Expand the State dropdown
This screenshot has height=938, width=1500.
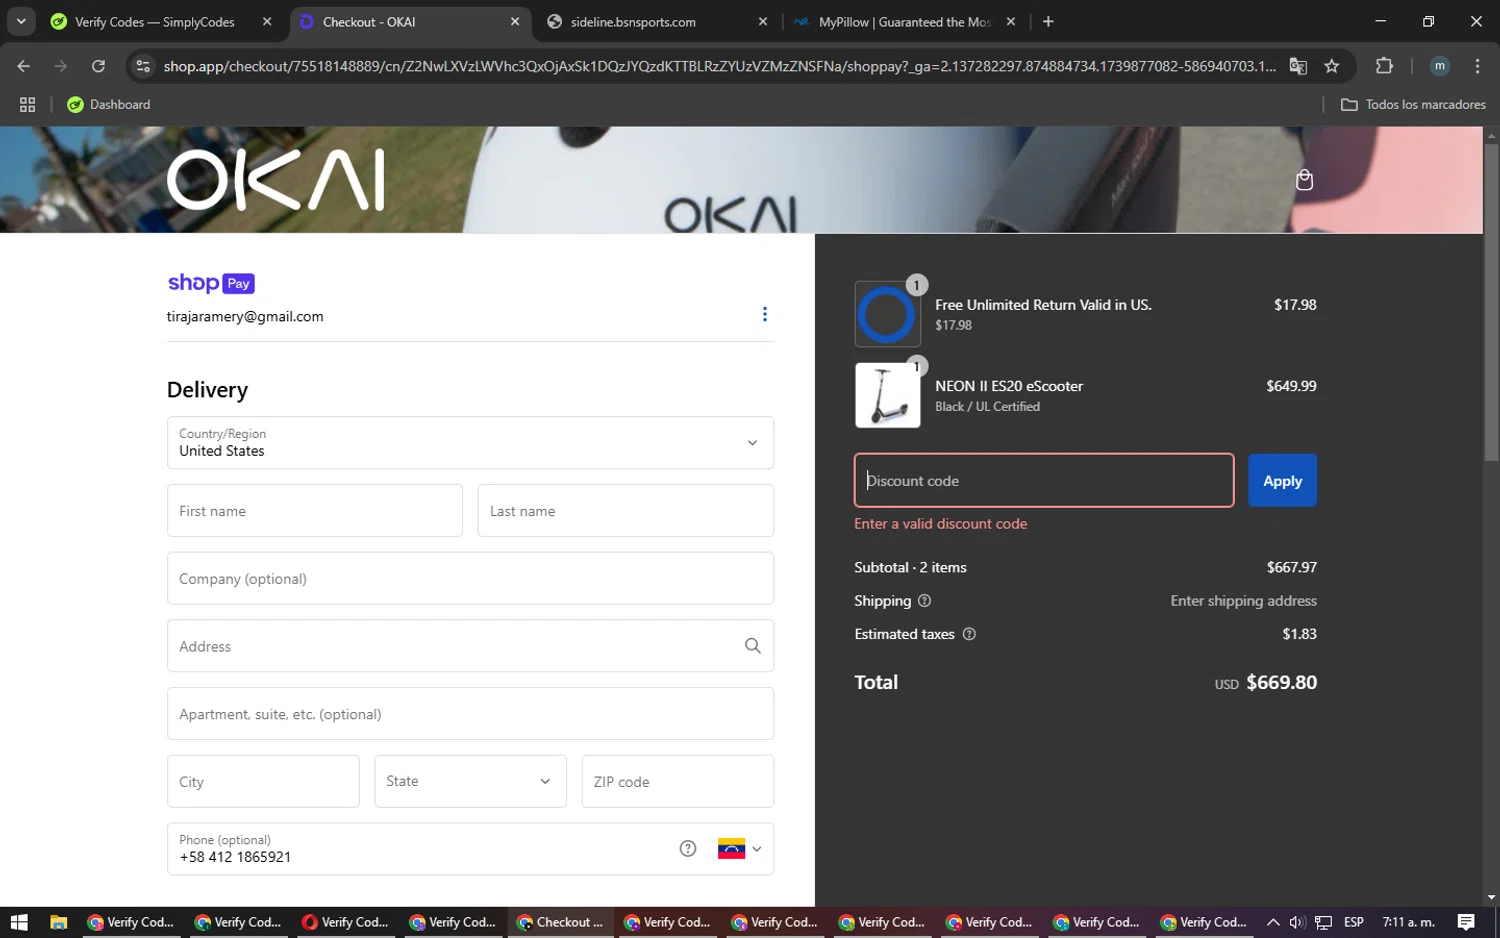point(470,781)
